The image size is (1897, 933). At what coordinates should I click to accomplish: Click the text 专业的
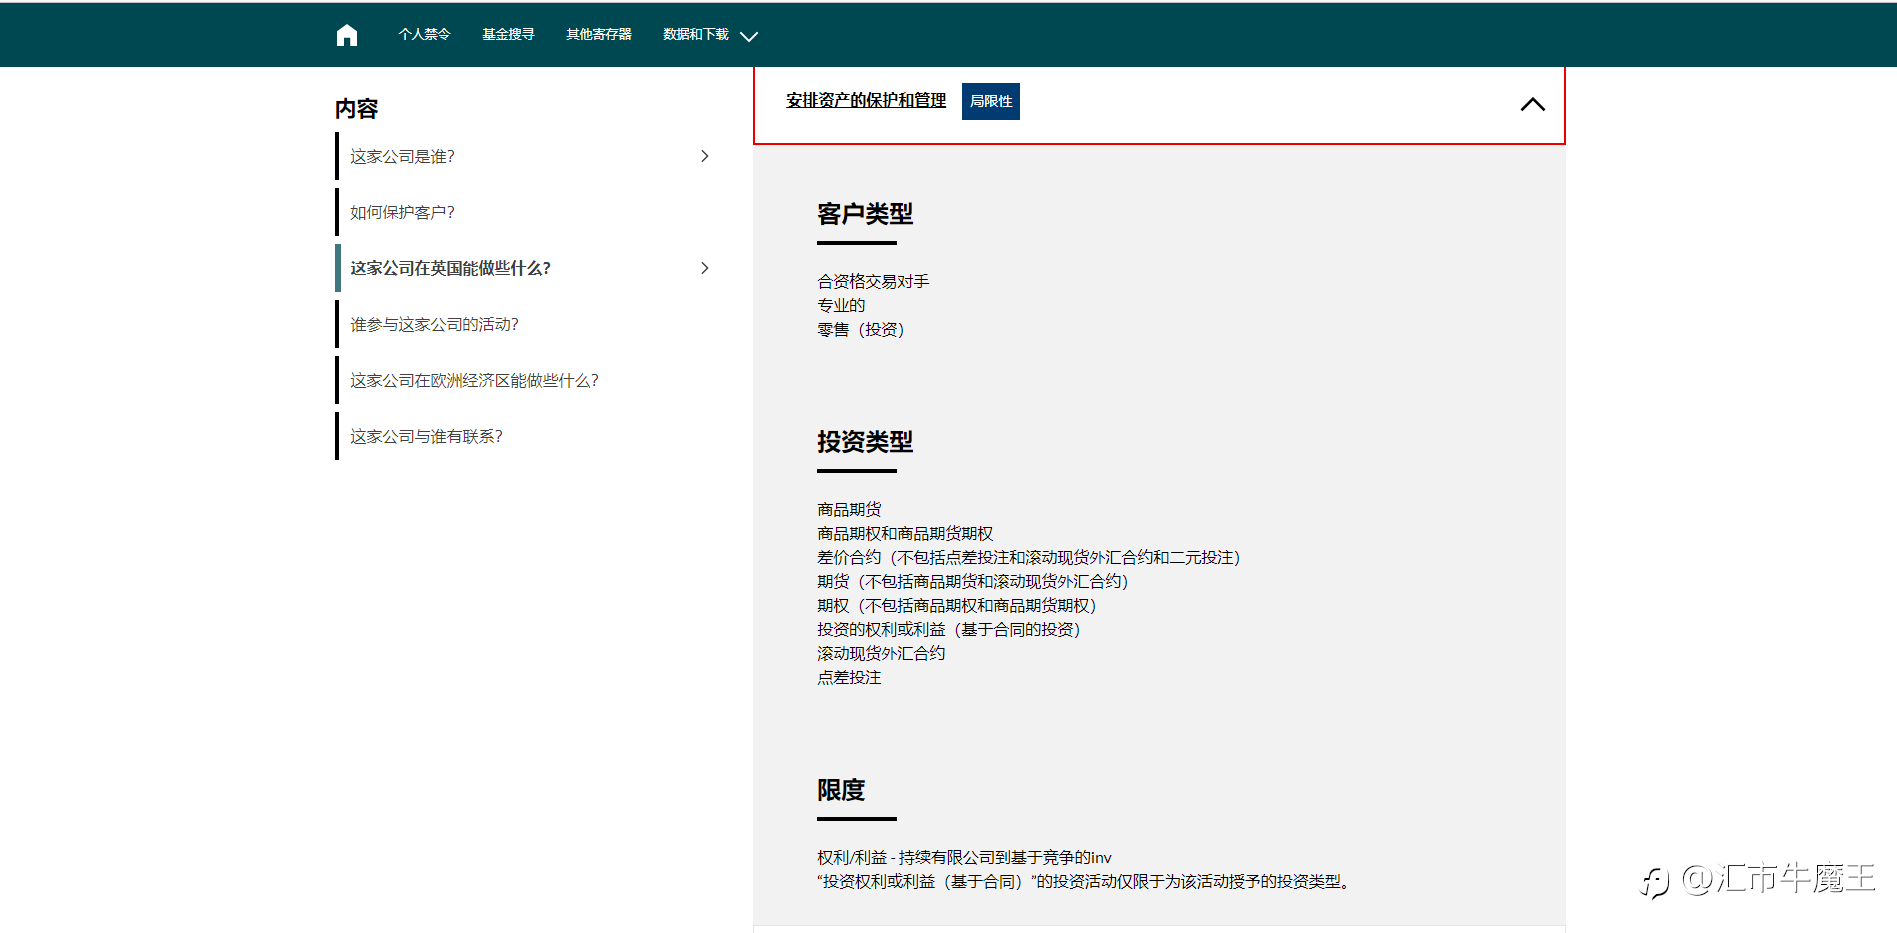point(841,305)
